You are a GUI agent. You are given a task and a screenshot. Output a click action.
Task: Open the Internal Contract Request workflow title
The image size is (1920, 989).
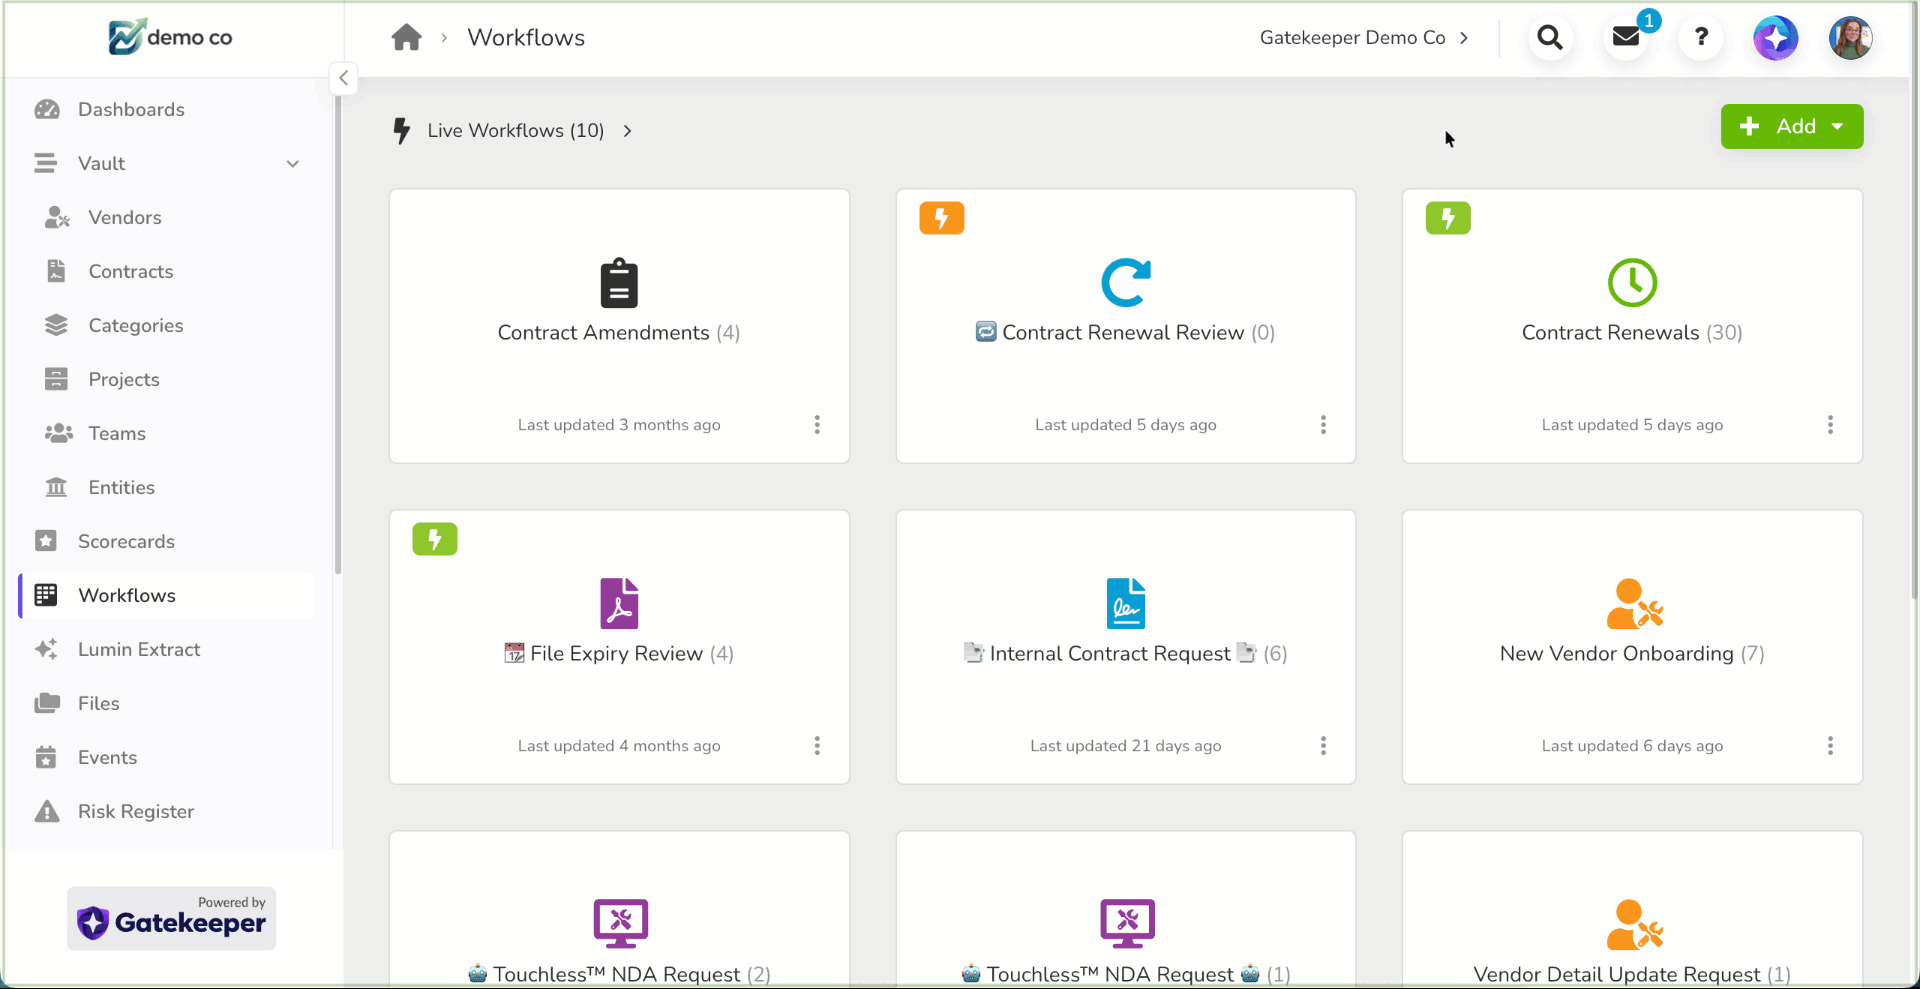tap(1126, 654)
